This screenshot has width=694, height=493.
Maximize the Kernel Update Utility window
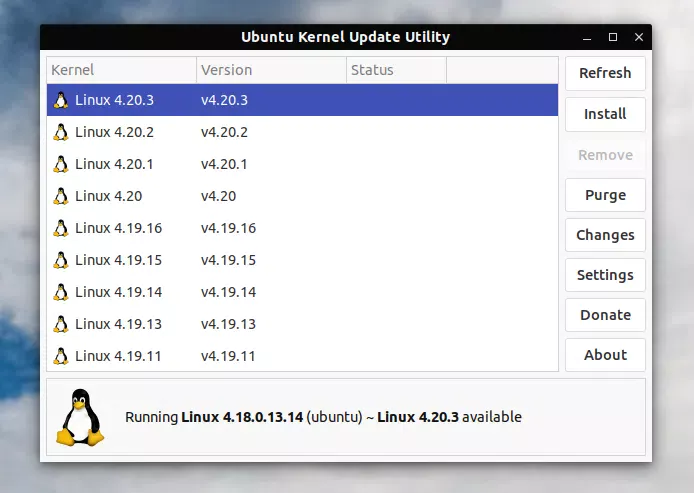(x=613, y=37)
